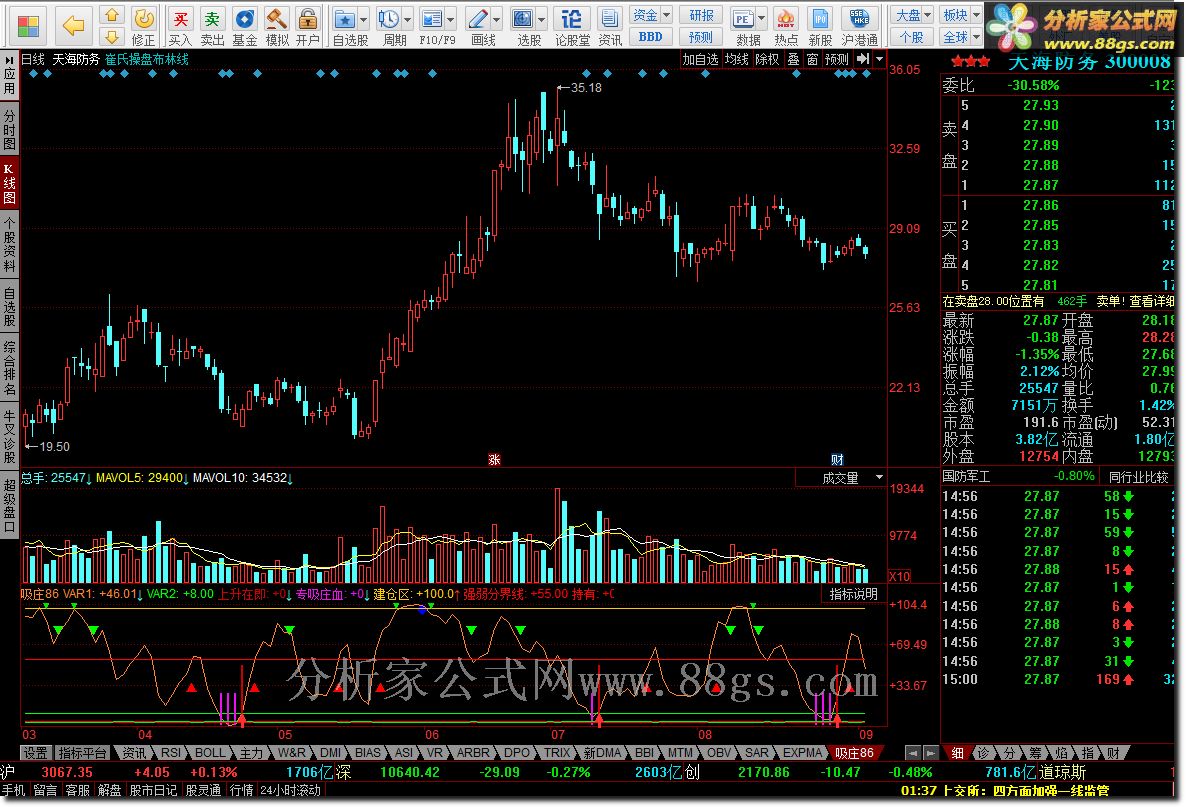The image size is (1186, 807).
Task: Expand 大盘 dropdown arrow
Action: pyautogui.click(x=927, y=15)
